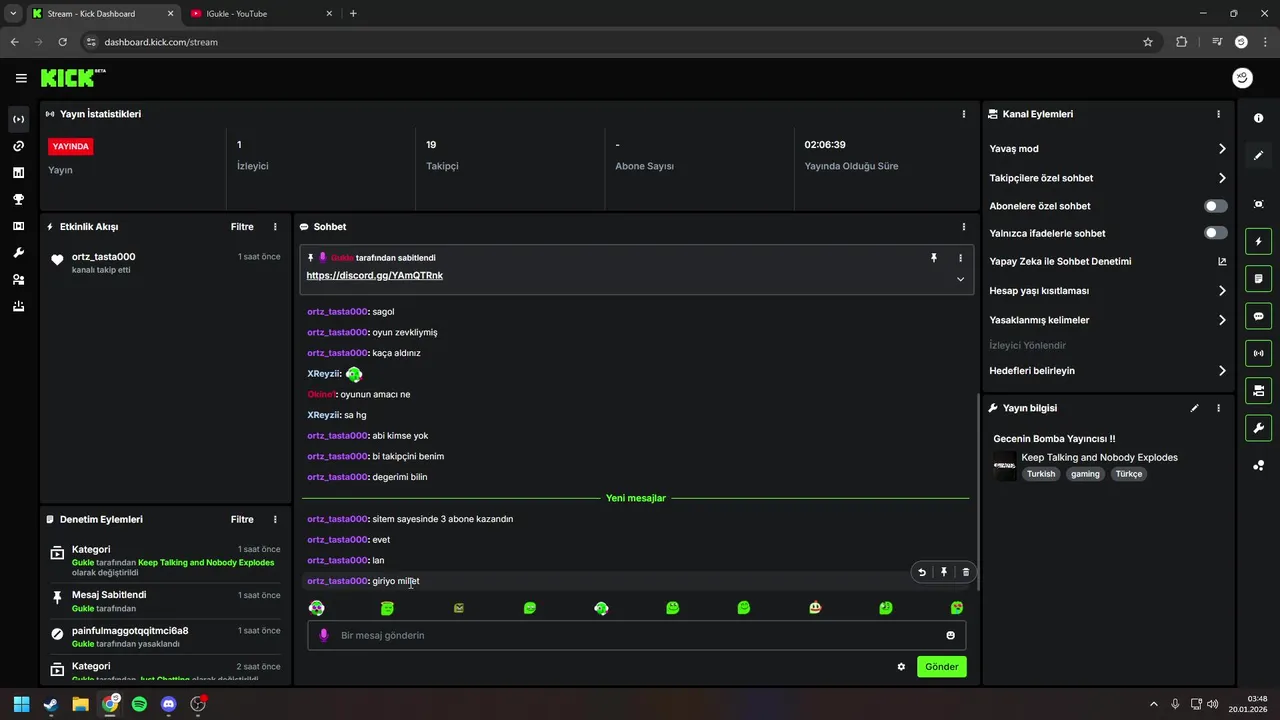Viewport: 1280px width, 720px height.
Task: Open the Yayın bilgisi panel options menu
Action: click(1218, 408)
